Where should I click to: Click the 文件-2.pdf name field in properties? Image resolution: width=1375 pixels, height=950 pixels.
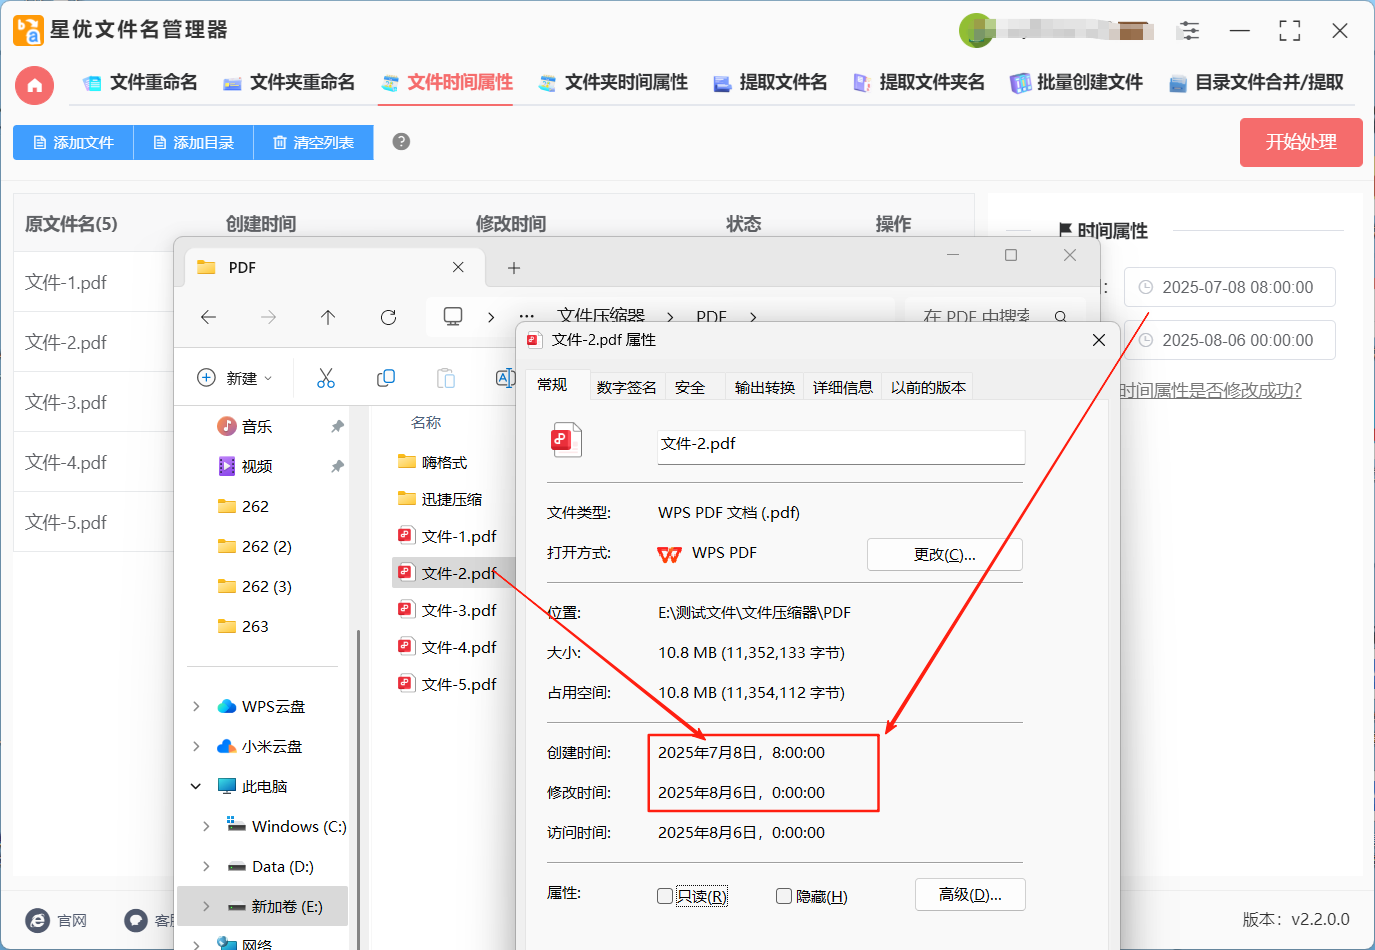coord(841,446)
